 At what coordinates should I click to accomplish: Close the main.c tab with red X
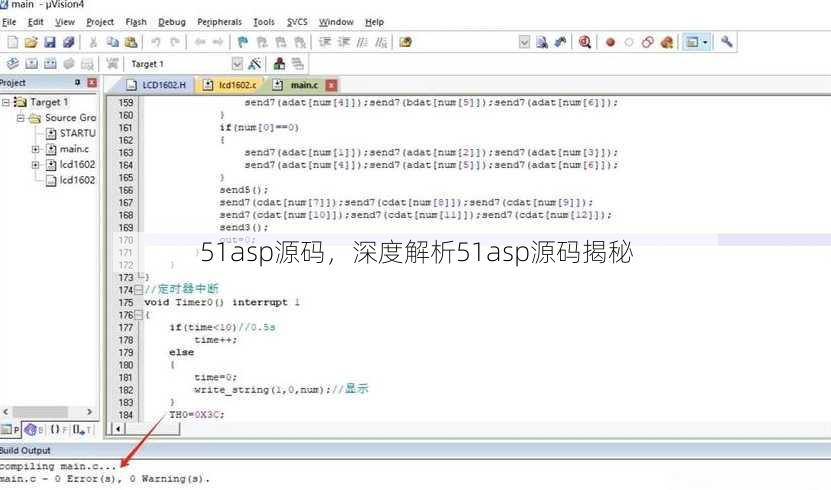331,85
